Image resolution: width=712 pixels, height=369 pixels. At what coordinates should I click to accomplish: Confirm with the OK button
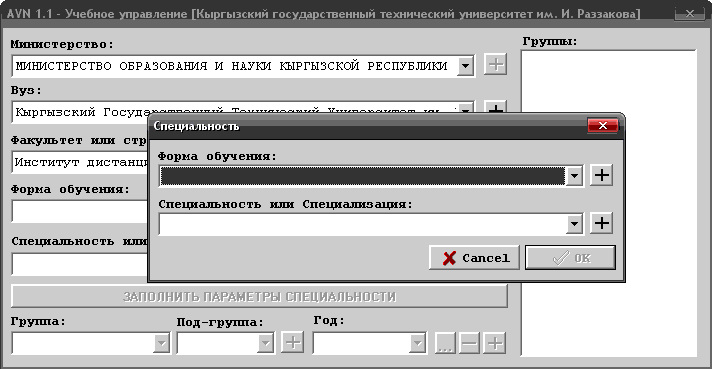[570, 258]
